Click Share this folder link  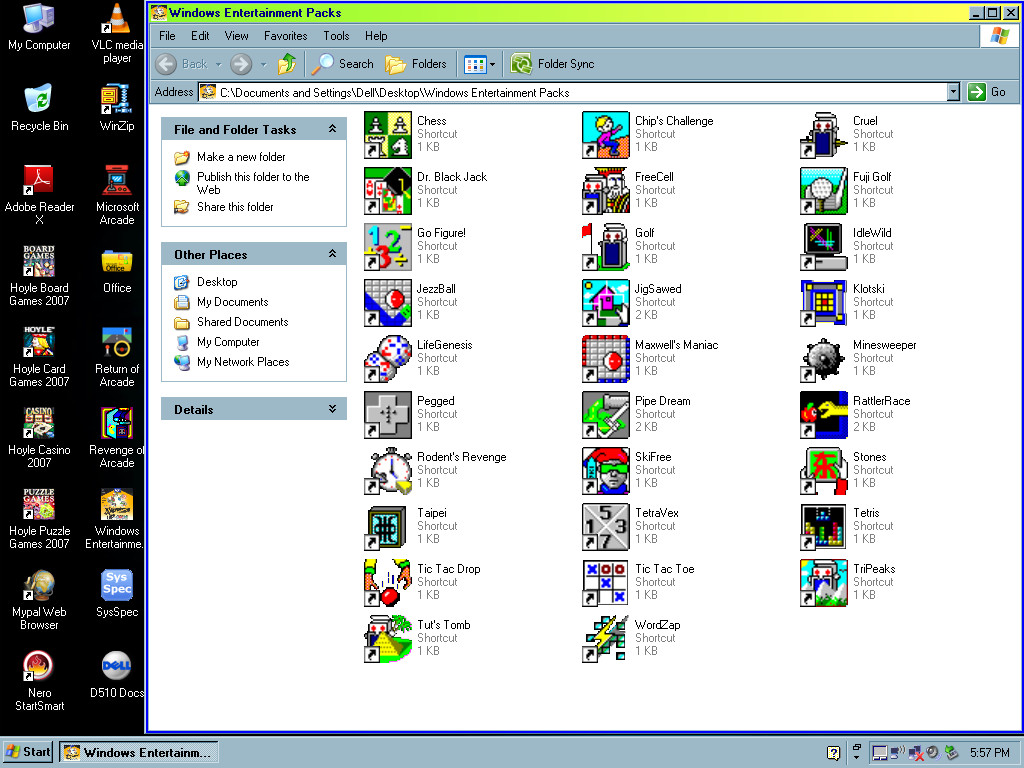pyautogui.click(x=235, y=207)
